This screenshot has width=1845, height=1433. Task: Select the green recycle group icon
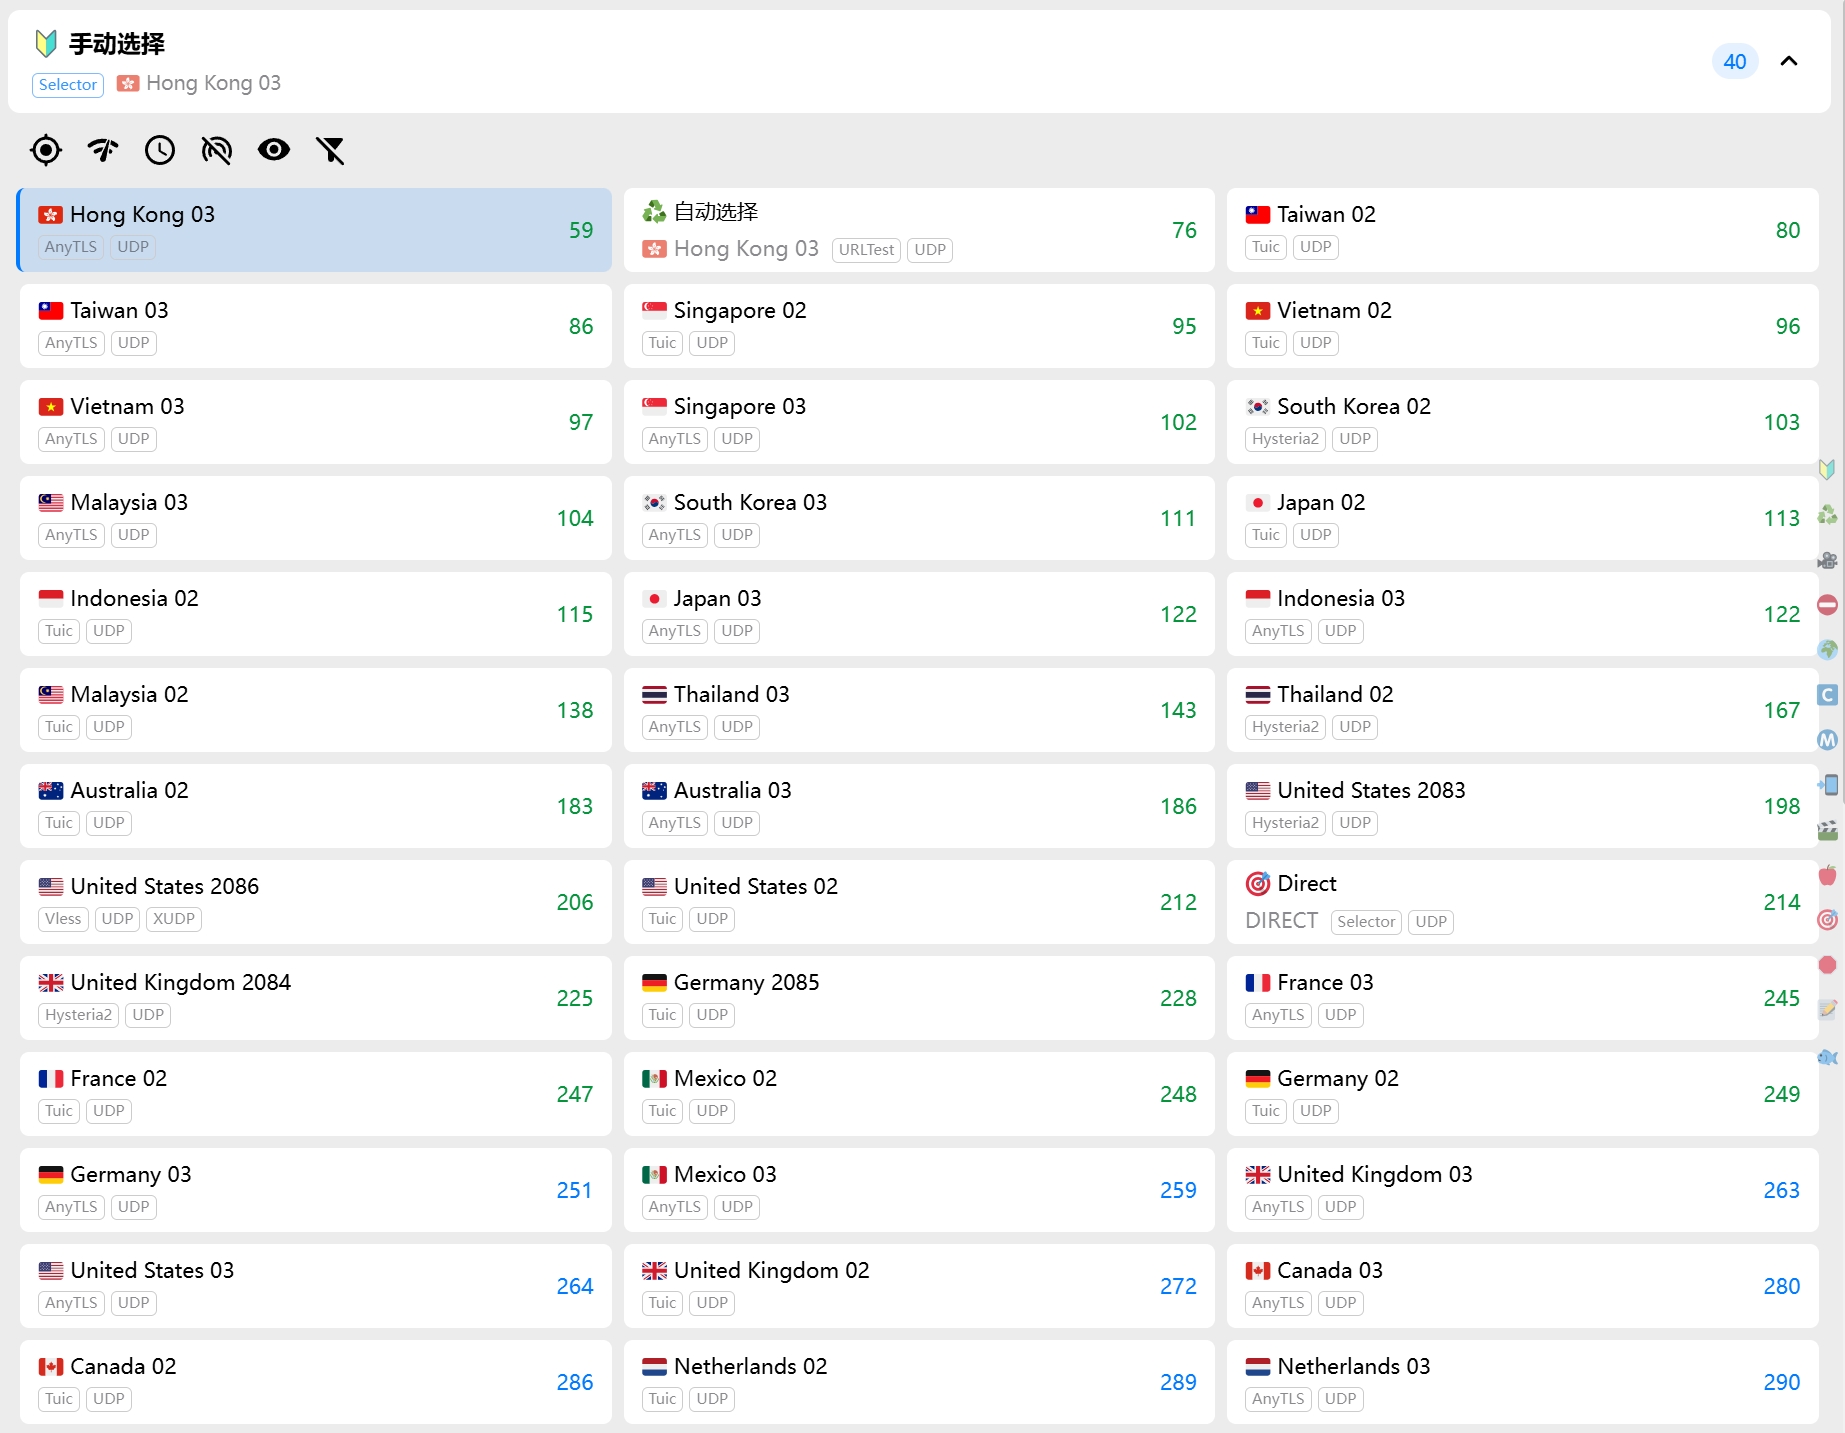point(1827,515)
